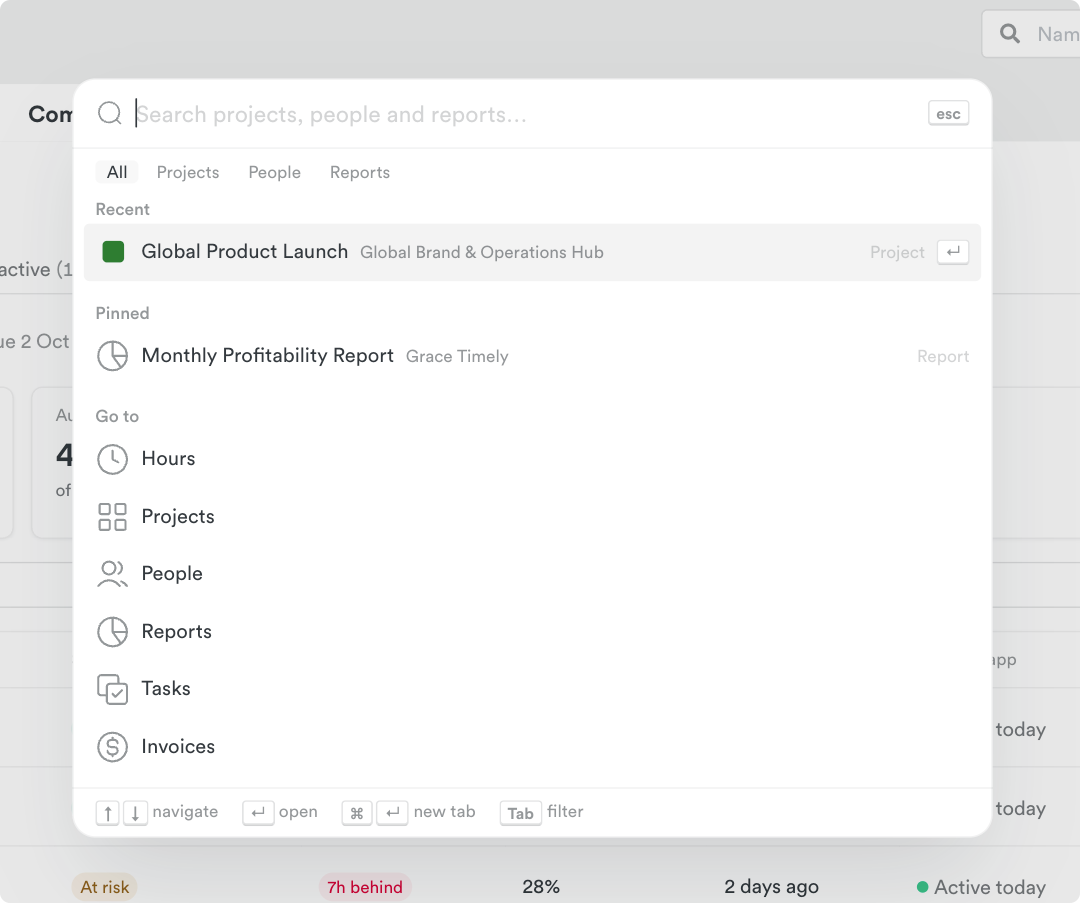This screenshot has width=1080, height=903.
Task: Click the background page name search field
Action: (x=1031, y=34)
